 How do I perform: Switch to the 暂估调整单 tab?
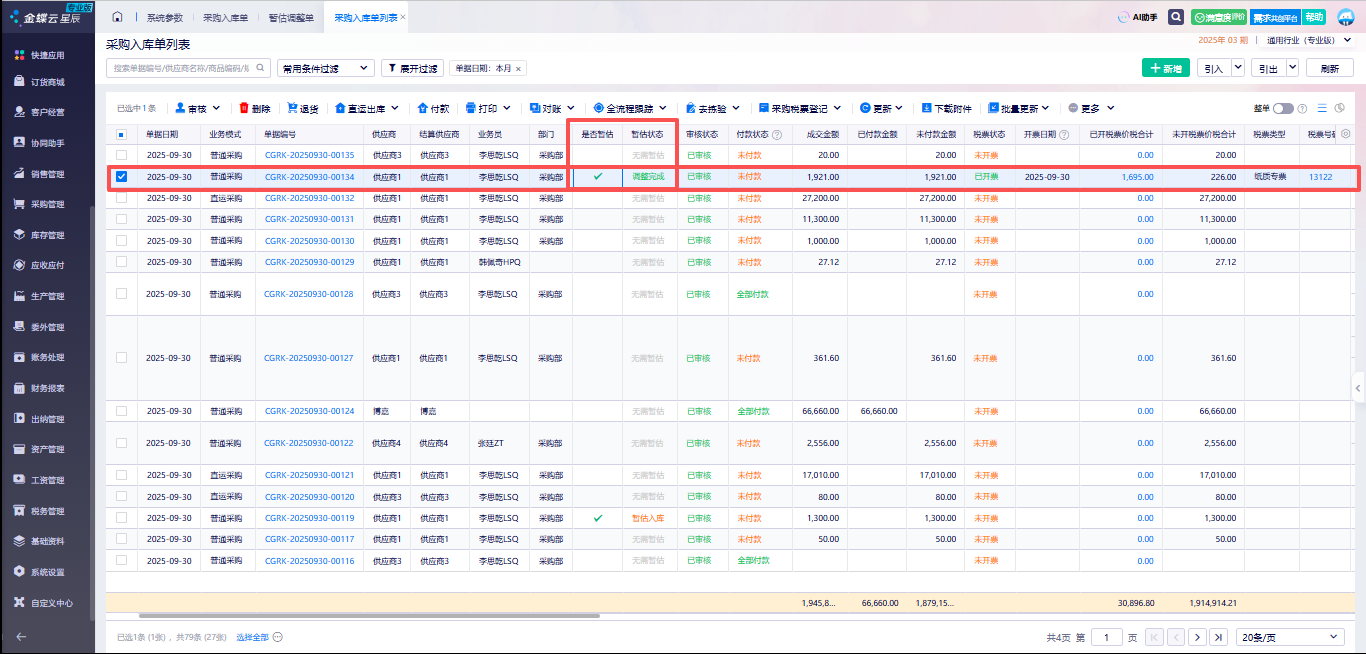[x=290, y=18]
